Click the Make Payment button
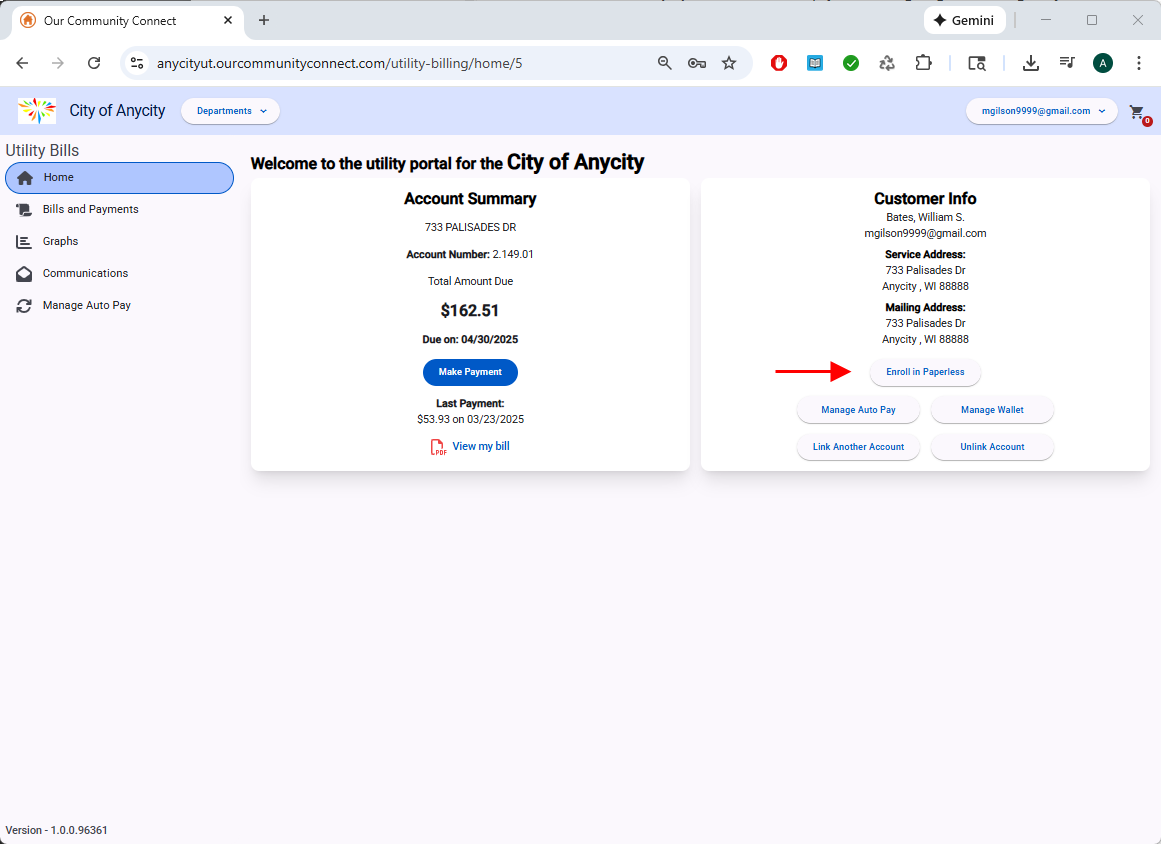The height and width of the screenshot is (844, 1161). point(470,372)
